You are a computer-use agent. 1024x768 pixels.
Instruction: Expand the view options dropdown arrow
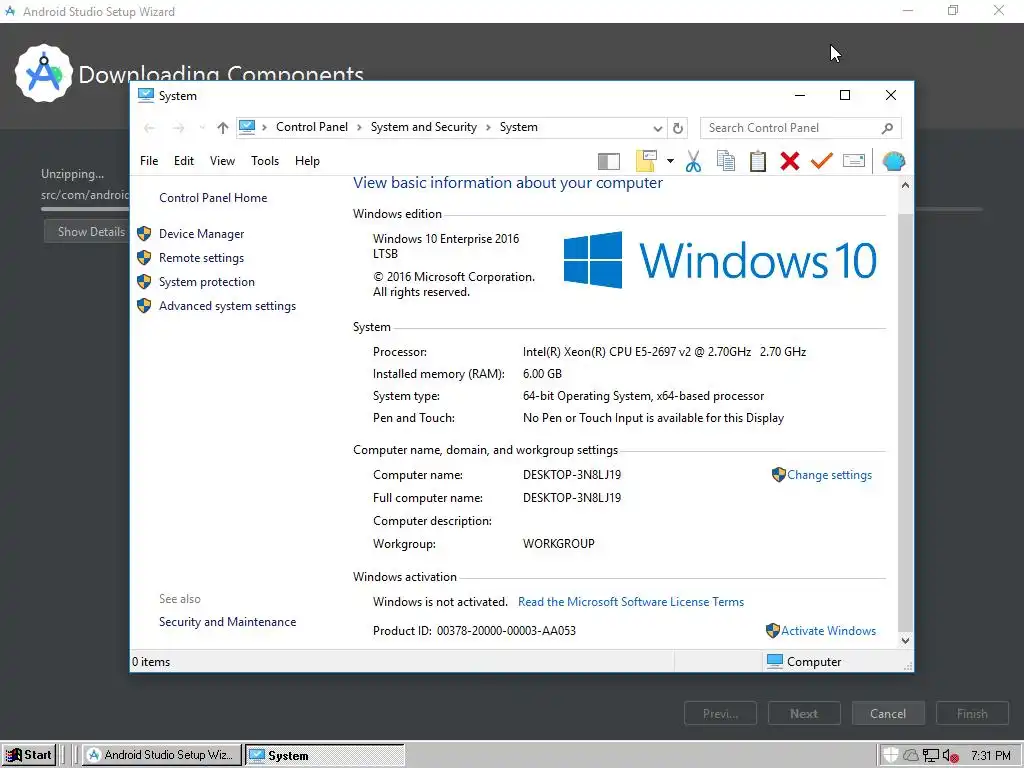tap(670, 161)
